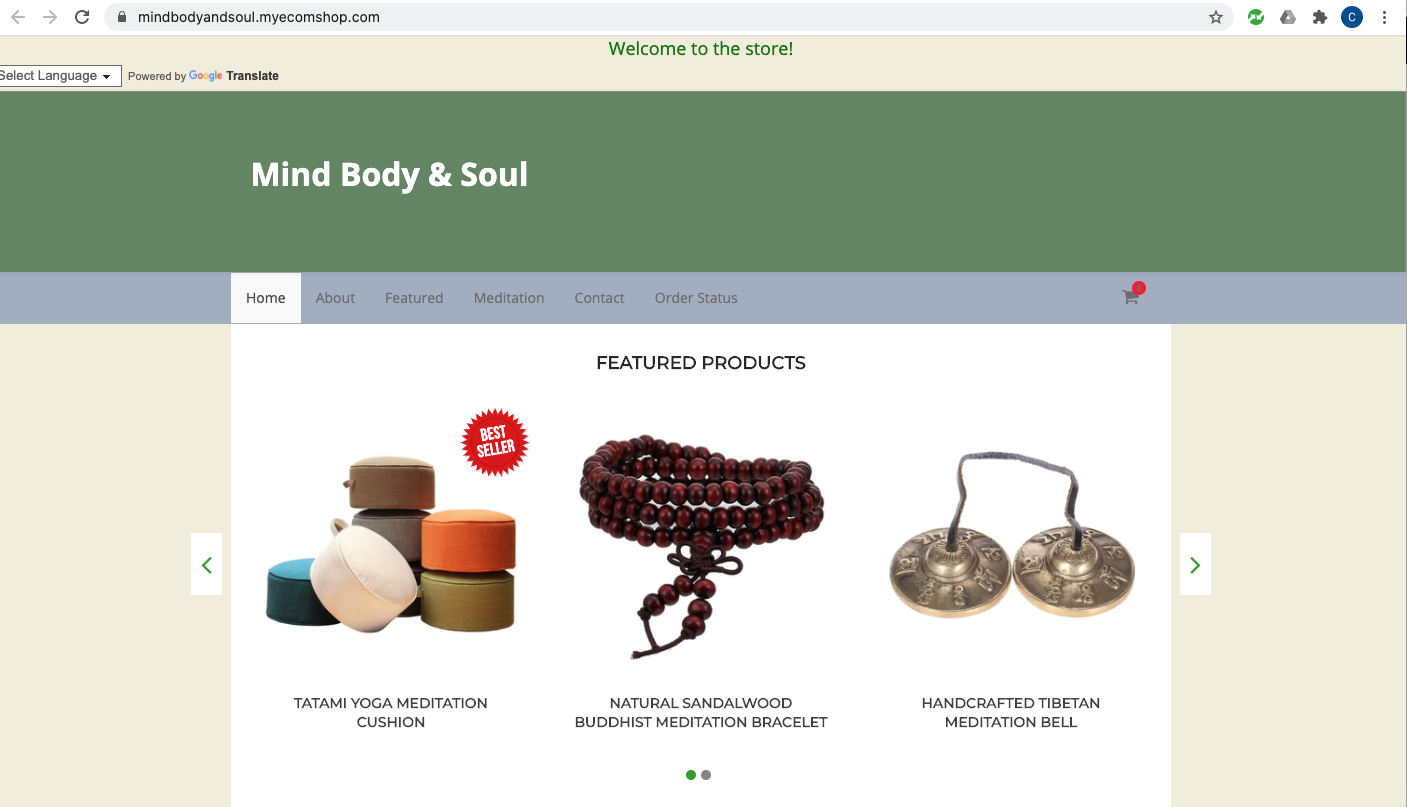1407x807 pixels.
Task: Select the first green carousel dot
Action: click(x=691, y=775)
